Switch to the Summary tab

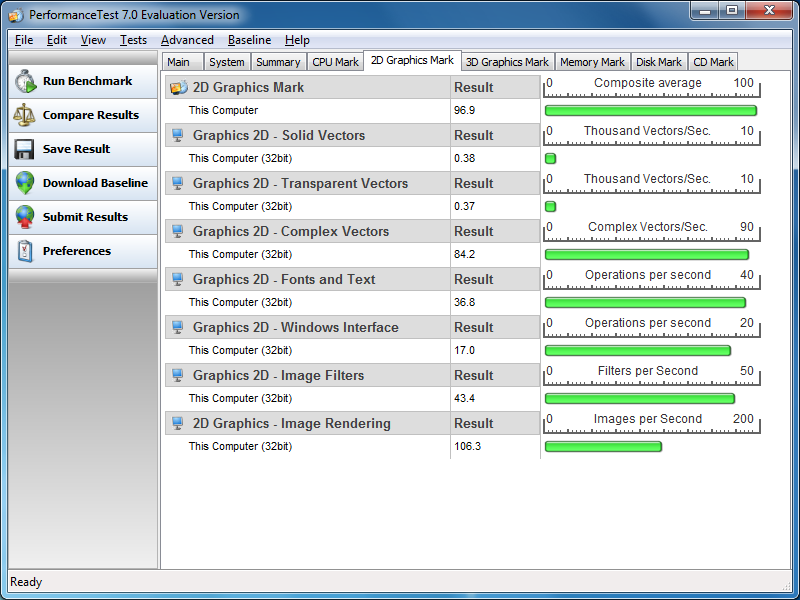click(x=278, y=62)
